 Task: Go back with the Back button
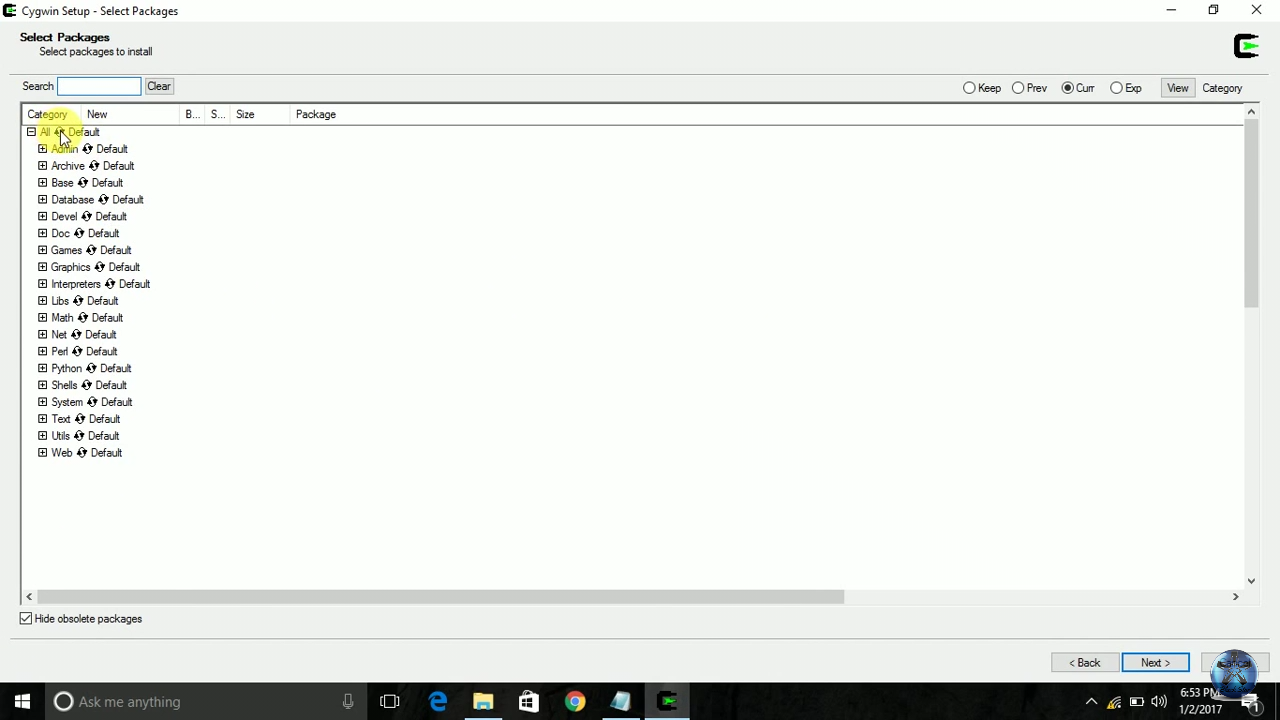pos(1085,663)
